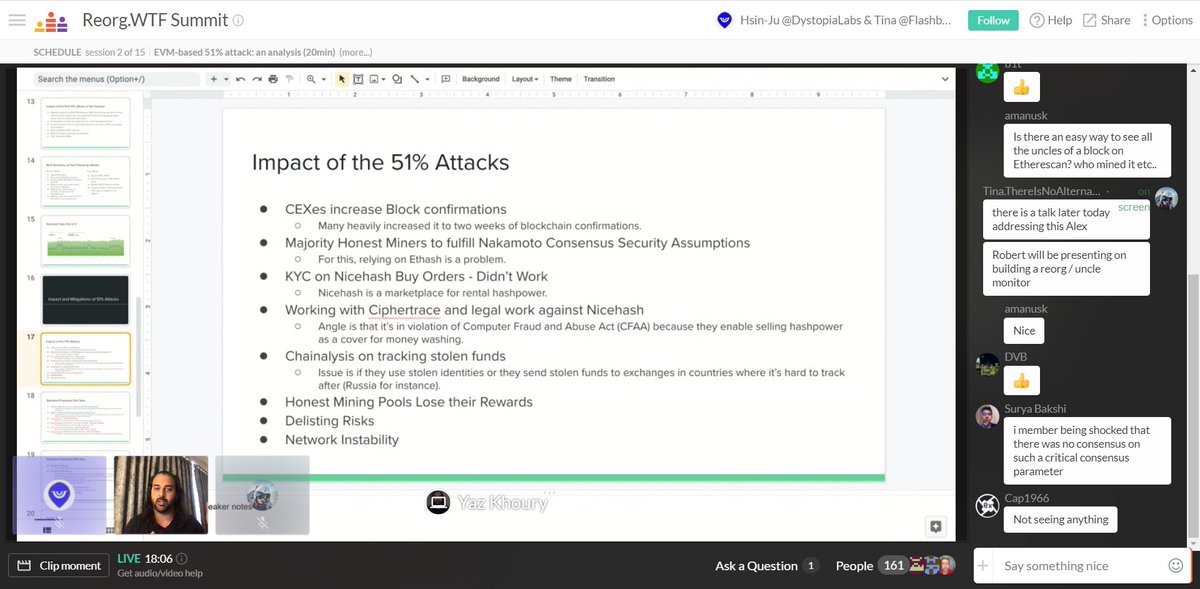Click the purple Flashbots logo tile

60,494
